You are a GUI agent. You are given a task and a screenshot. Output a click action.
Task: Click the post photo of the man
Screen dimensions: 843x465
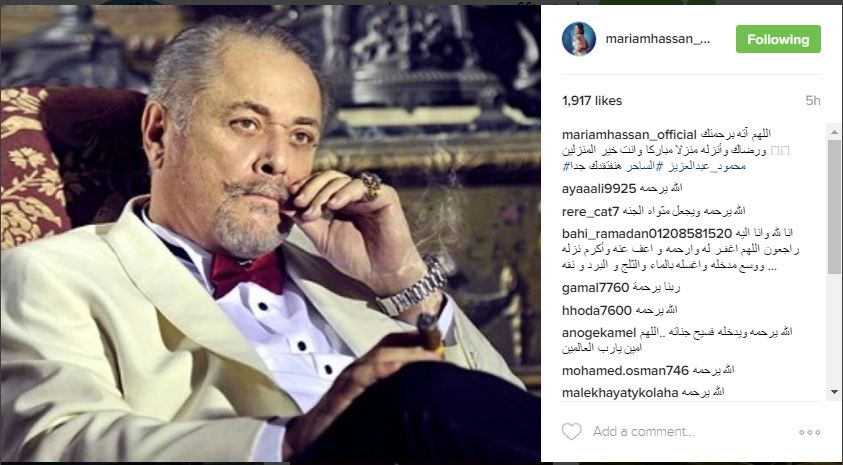[x=270, y=233]
